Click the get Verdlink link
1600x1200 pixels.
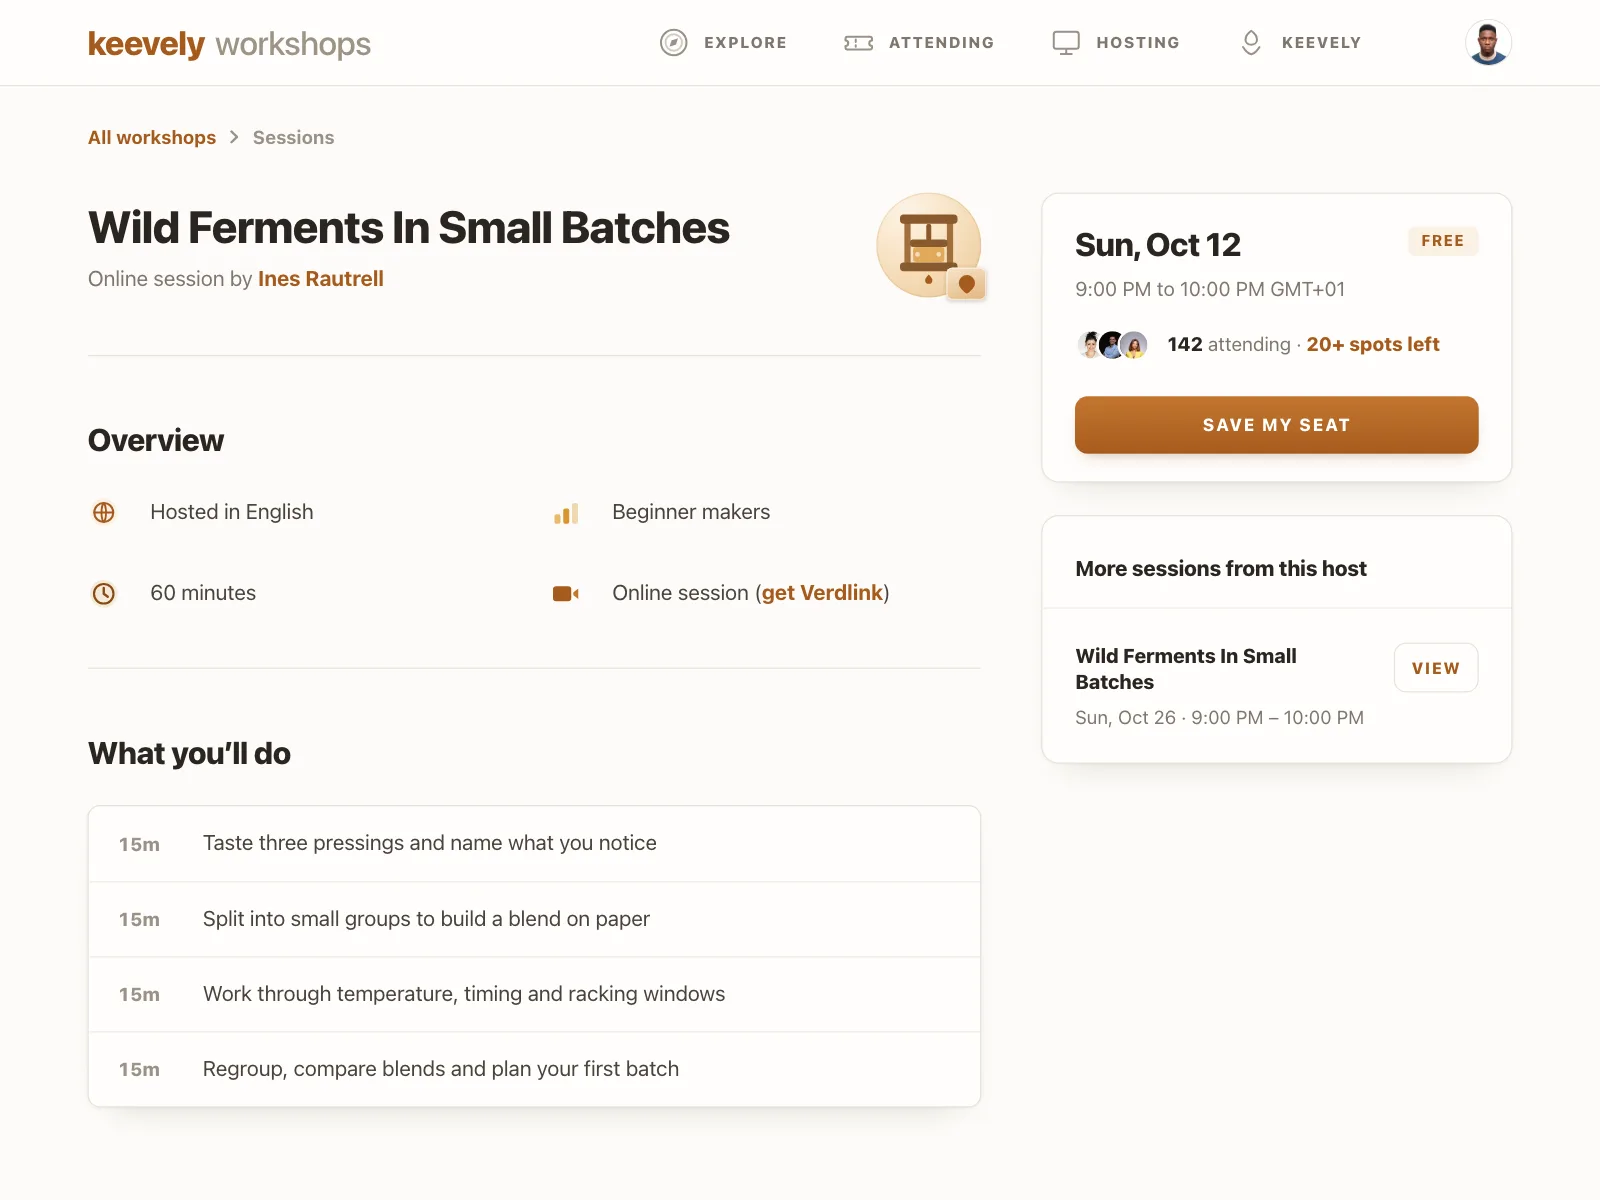click(x=822, y=593)
